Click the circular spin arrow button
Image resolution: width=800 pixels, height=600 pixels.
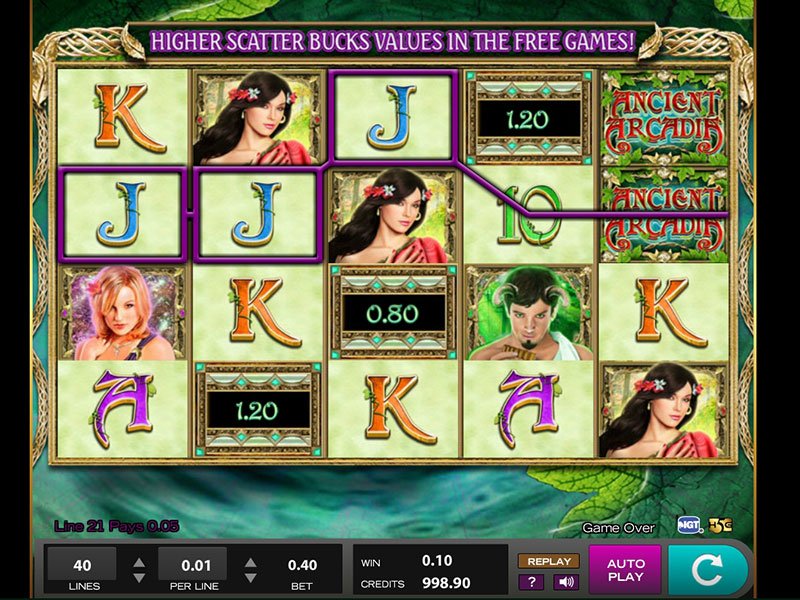tap(708, 569)
